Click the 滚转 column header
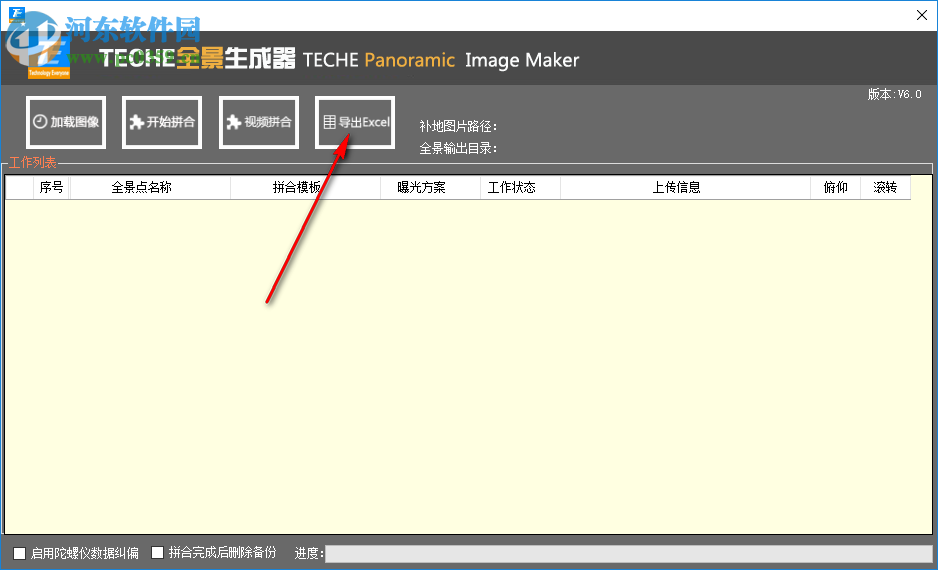Image resolution: width=938 pixels, height=570 pixels. click(x=885, y=188)
